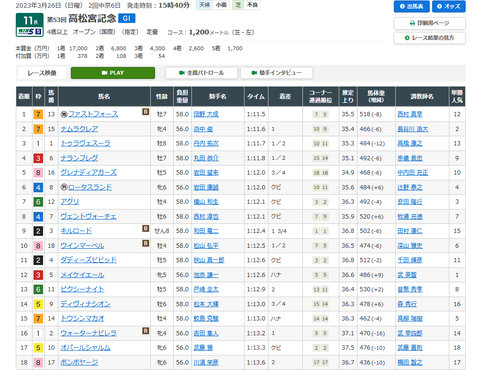Click the WIN5 badge under 11R

point(30,32)
